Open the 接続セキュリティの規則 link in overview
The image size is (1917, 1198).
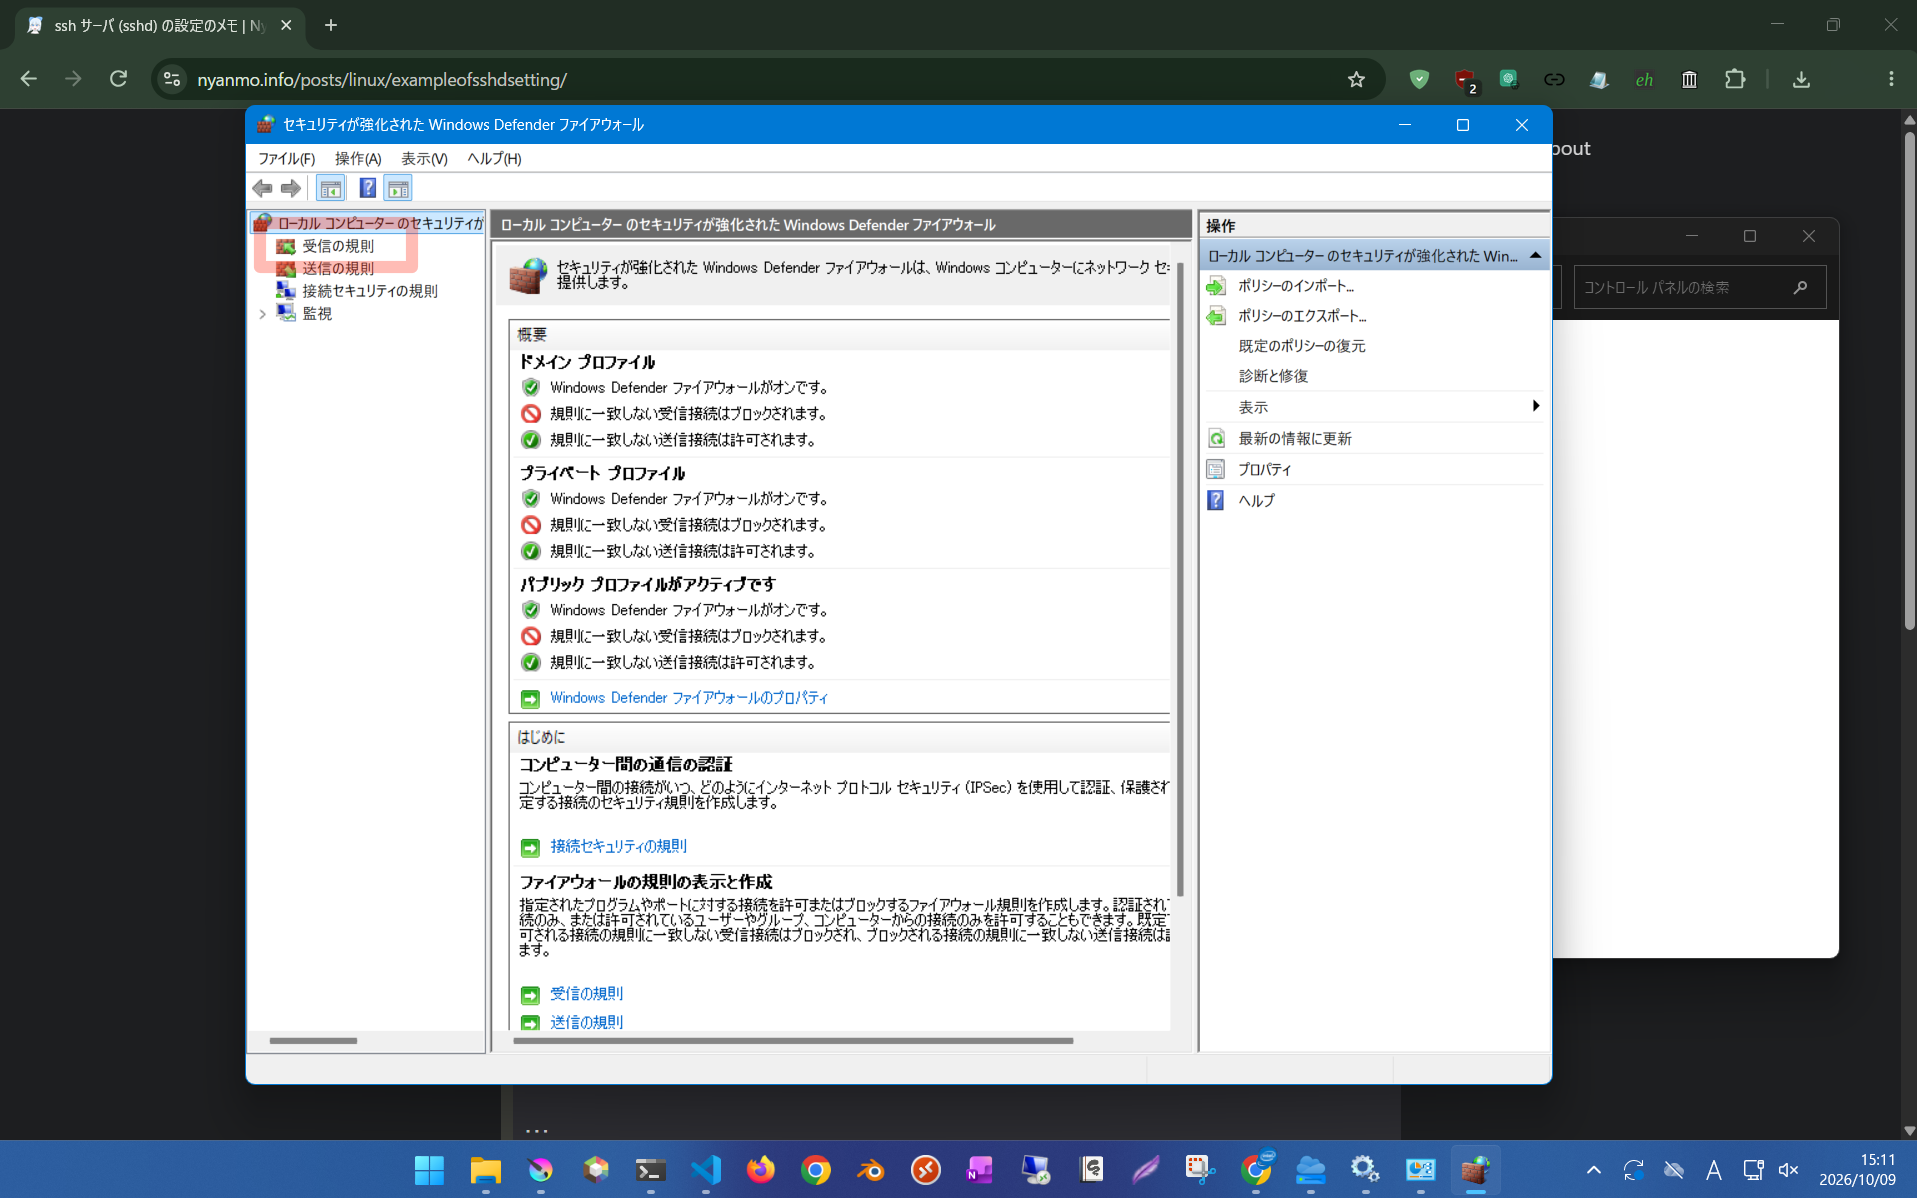coord(618,847)
